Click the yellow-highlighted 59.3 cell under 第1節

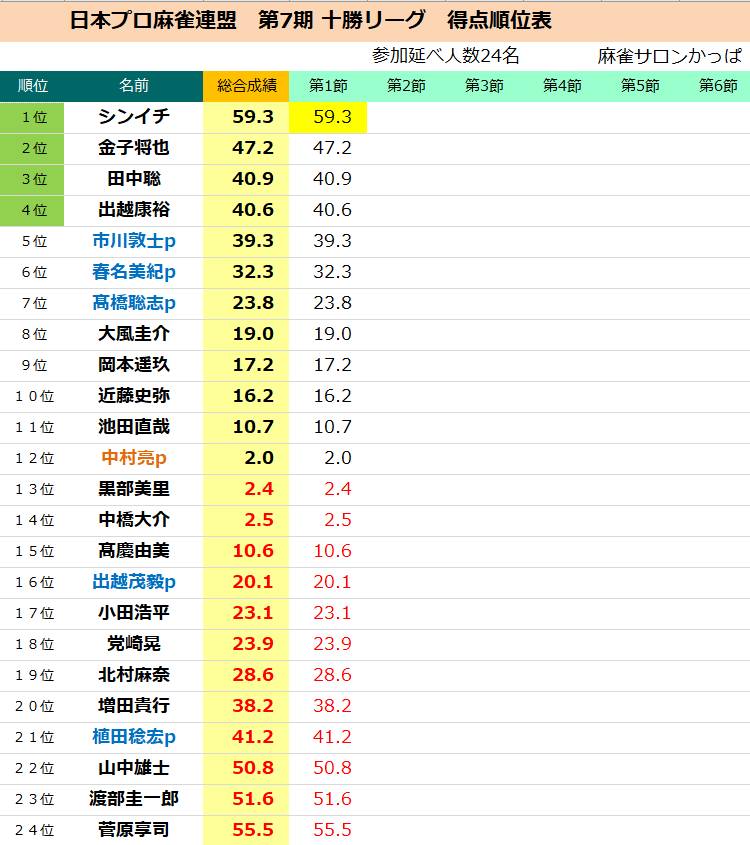328,117
